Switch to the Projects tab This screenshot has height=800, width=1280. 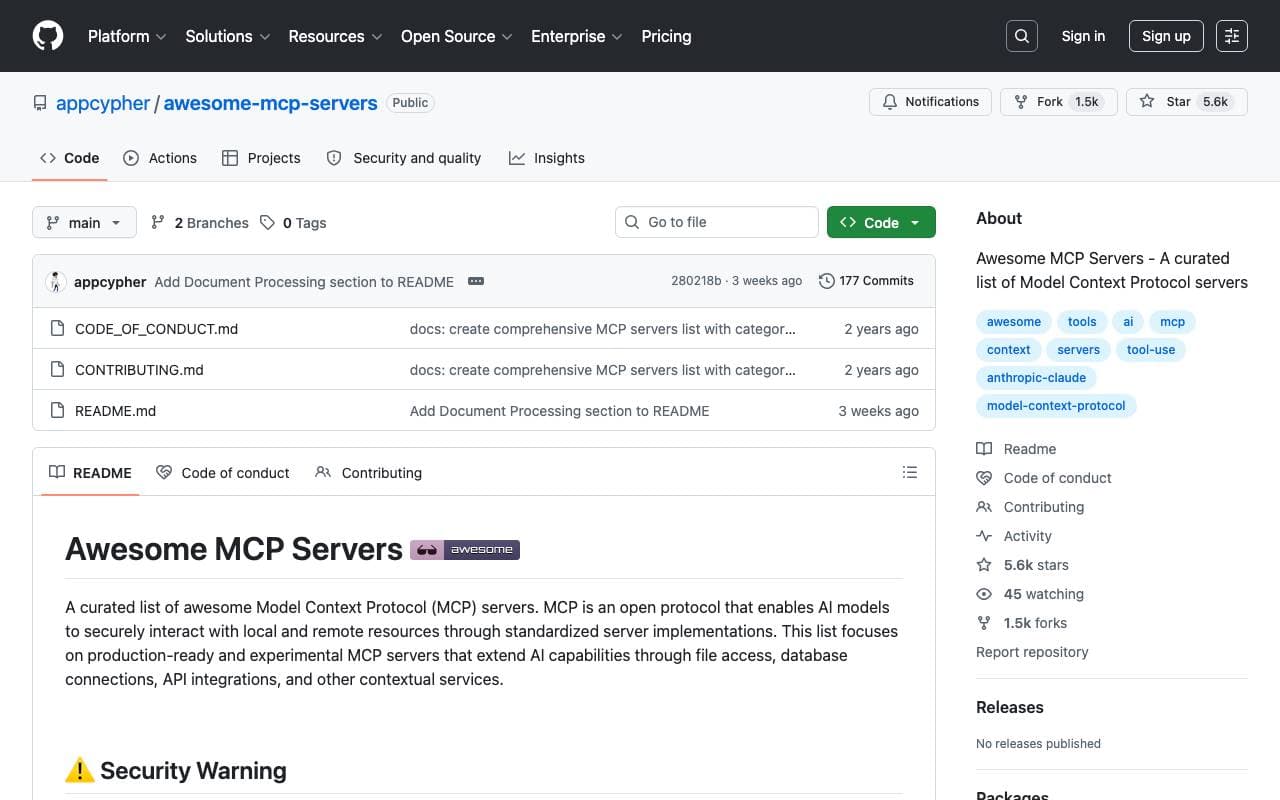coord(261,158)
